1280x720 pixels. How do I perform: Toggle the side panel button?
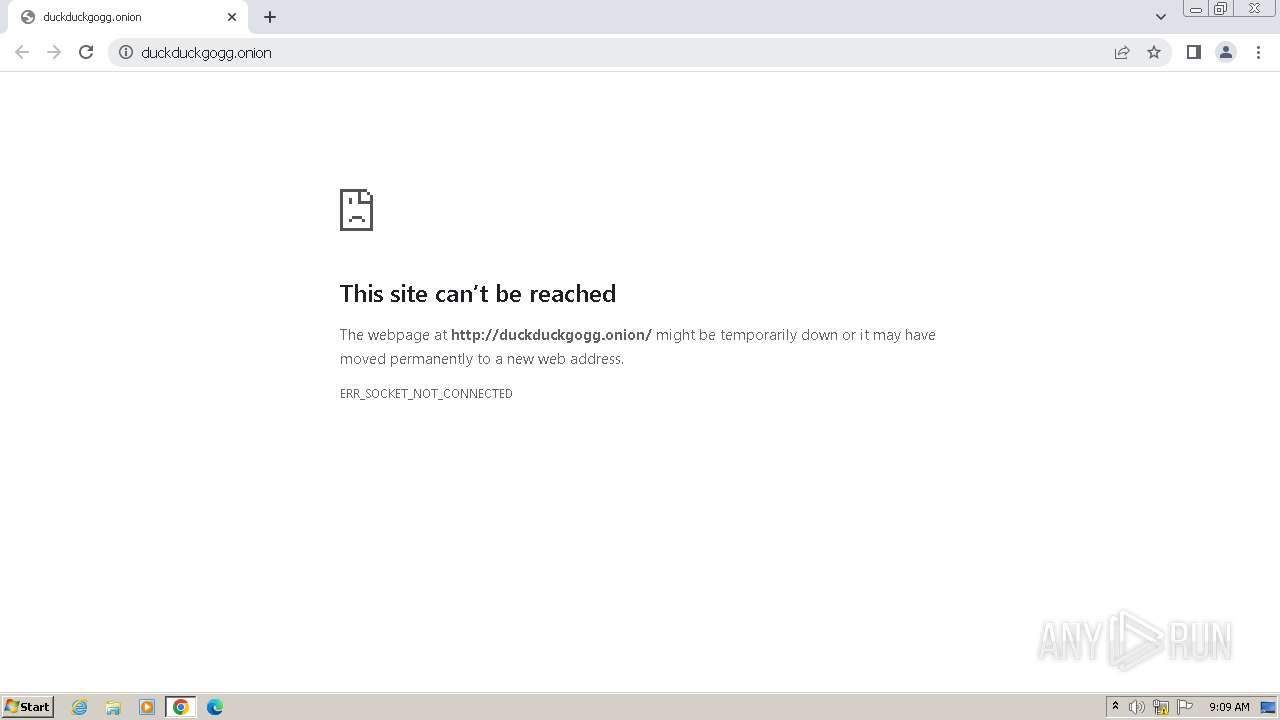pos(1193,52)
